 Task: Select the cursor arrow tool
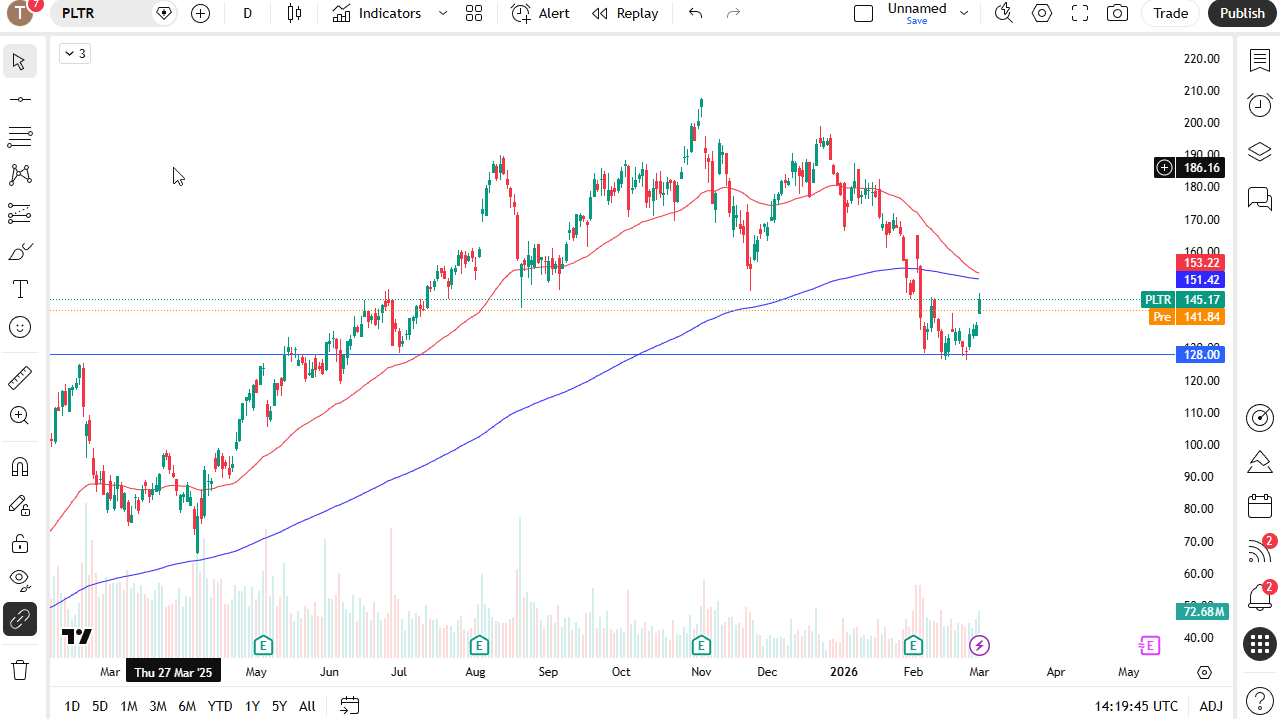pyautogui.click(x=19, y=61)
